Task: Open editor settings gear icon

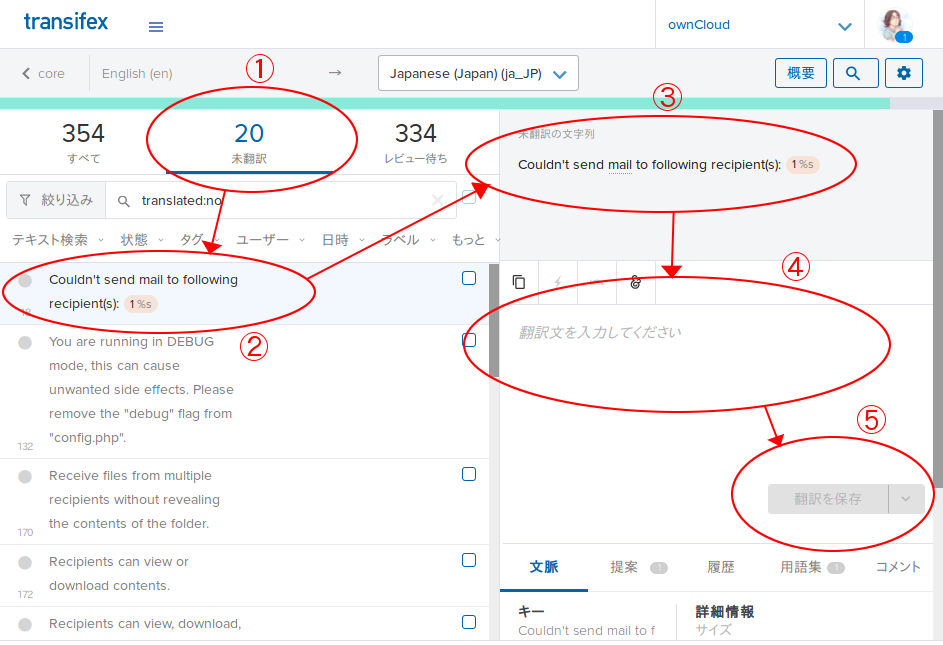Action: coord(904,73)
